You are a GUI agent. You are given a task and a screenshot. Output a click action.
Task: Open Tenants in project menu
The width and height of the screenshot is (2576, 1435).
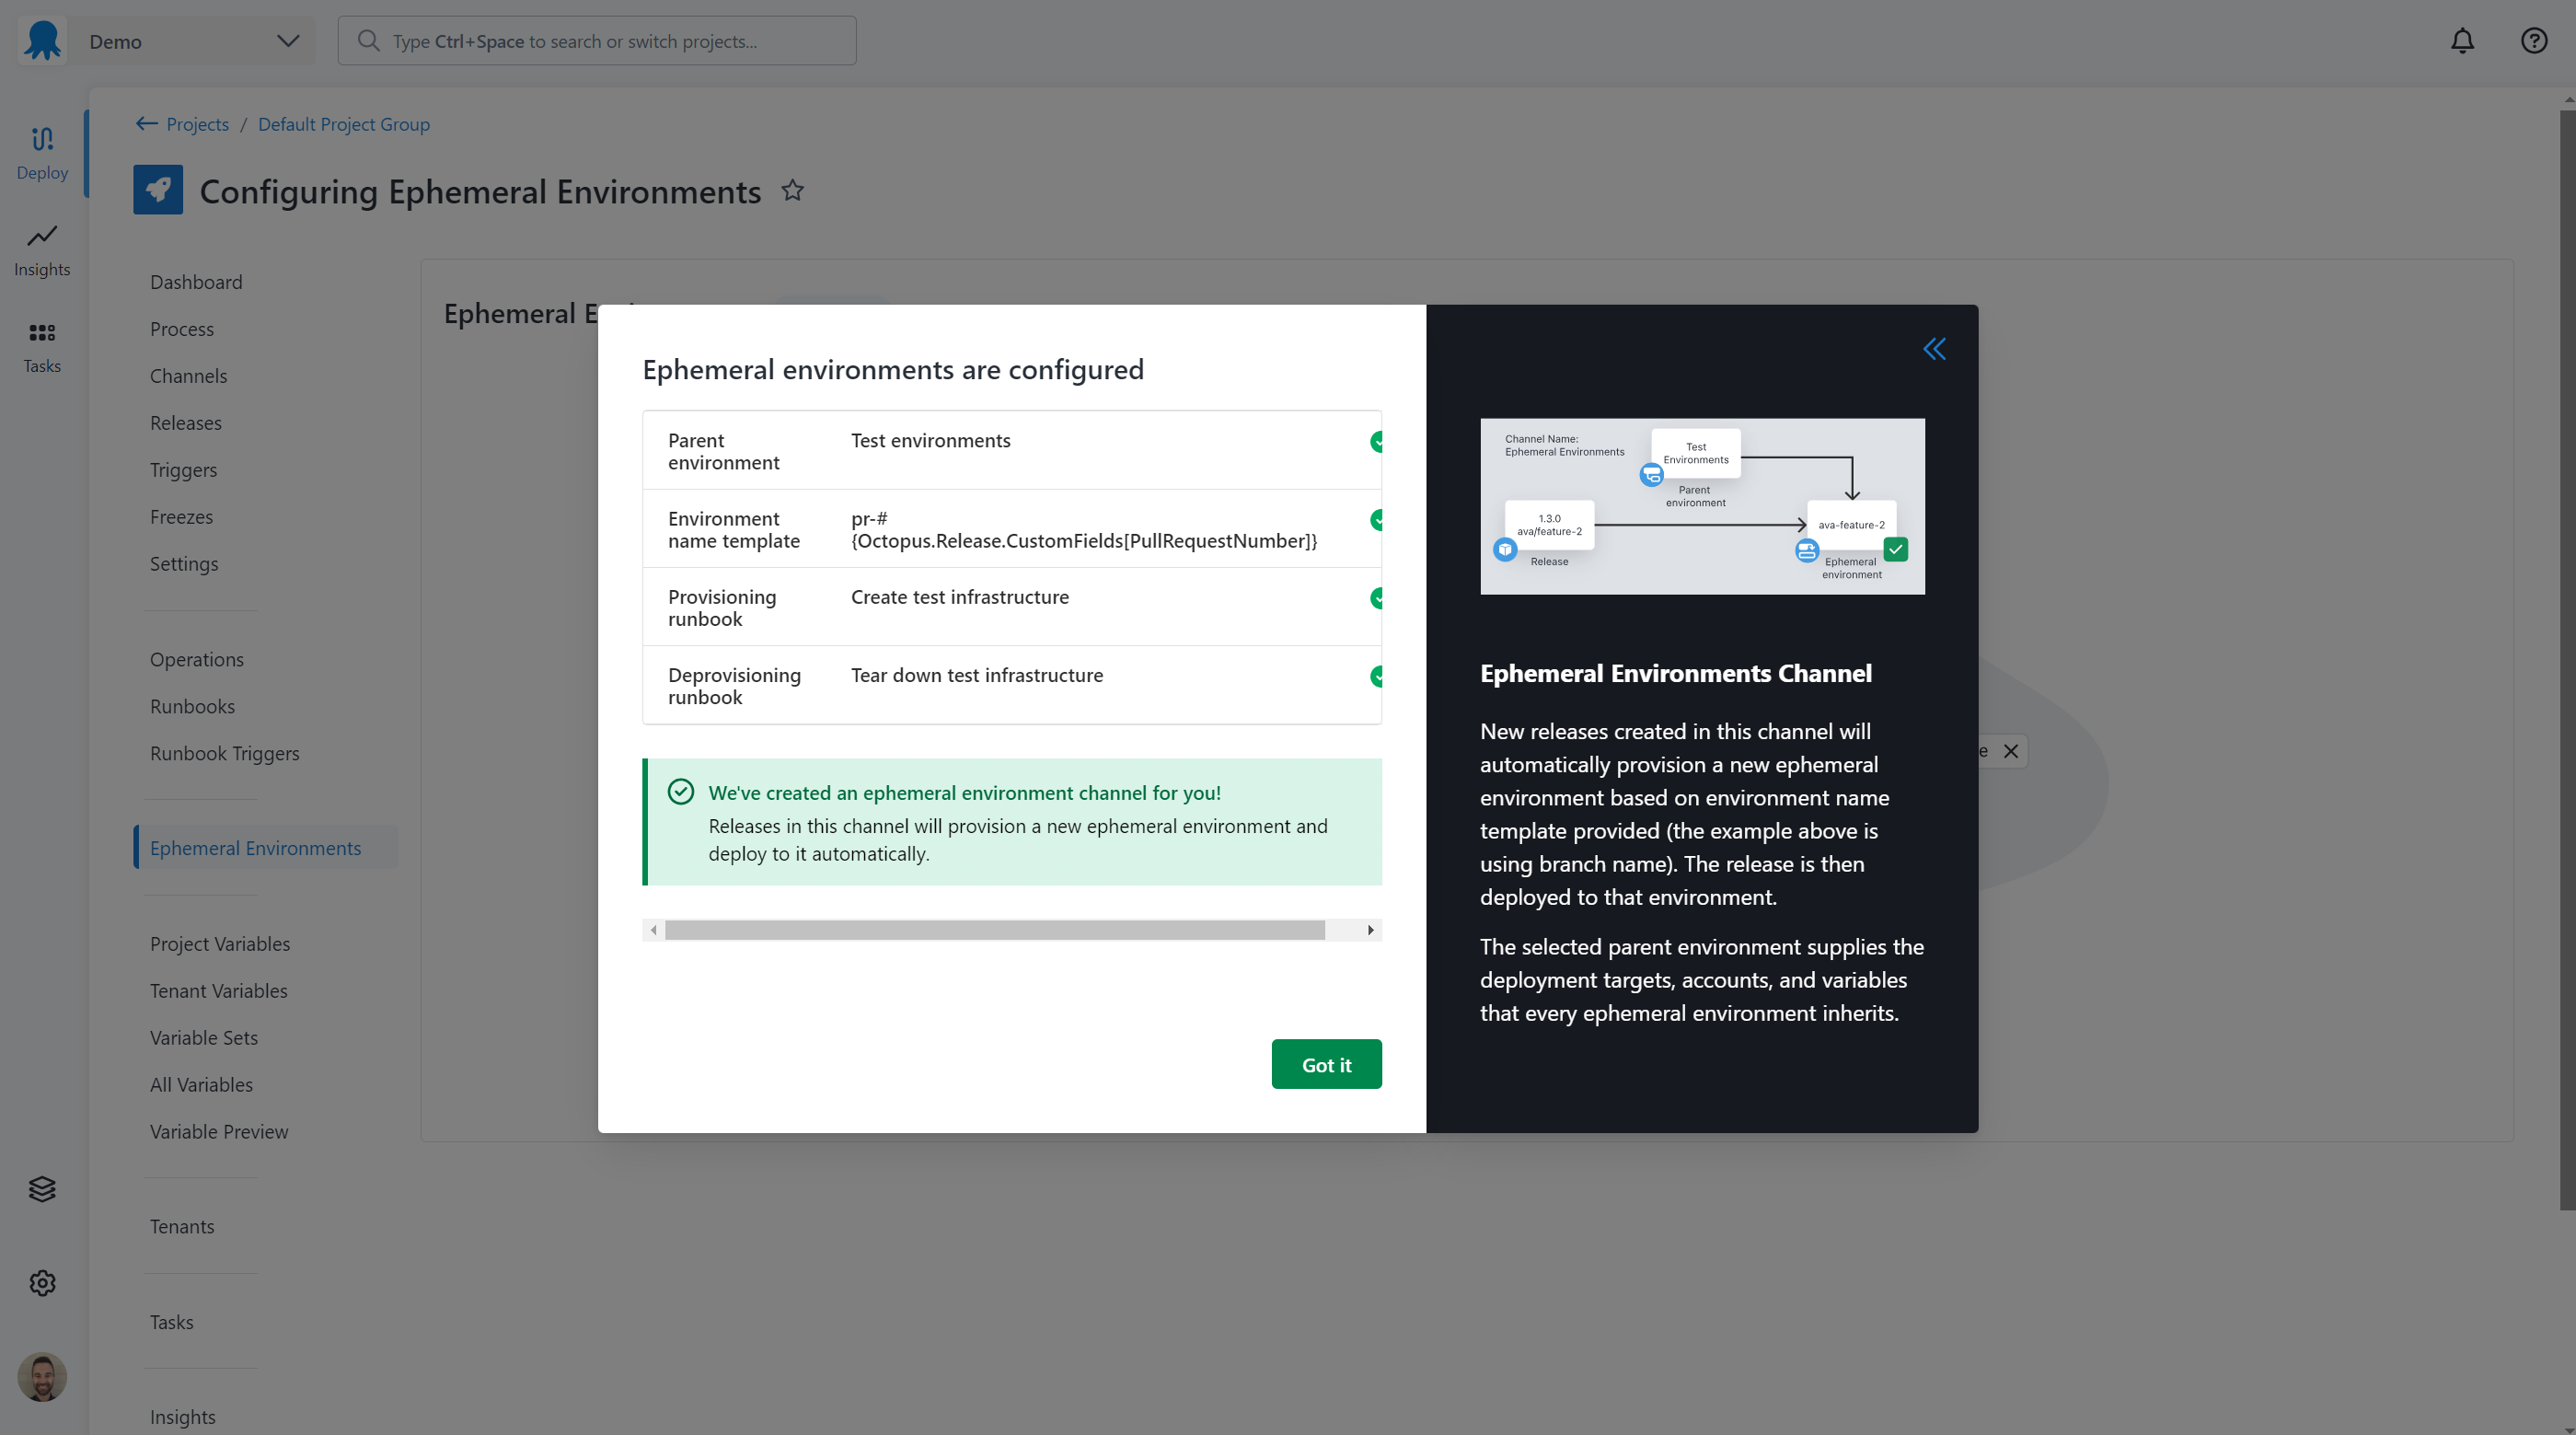[x=182, y=1227]
